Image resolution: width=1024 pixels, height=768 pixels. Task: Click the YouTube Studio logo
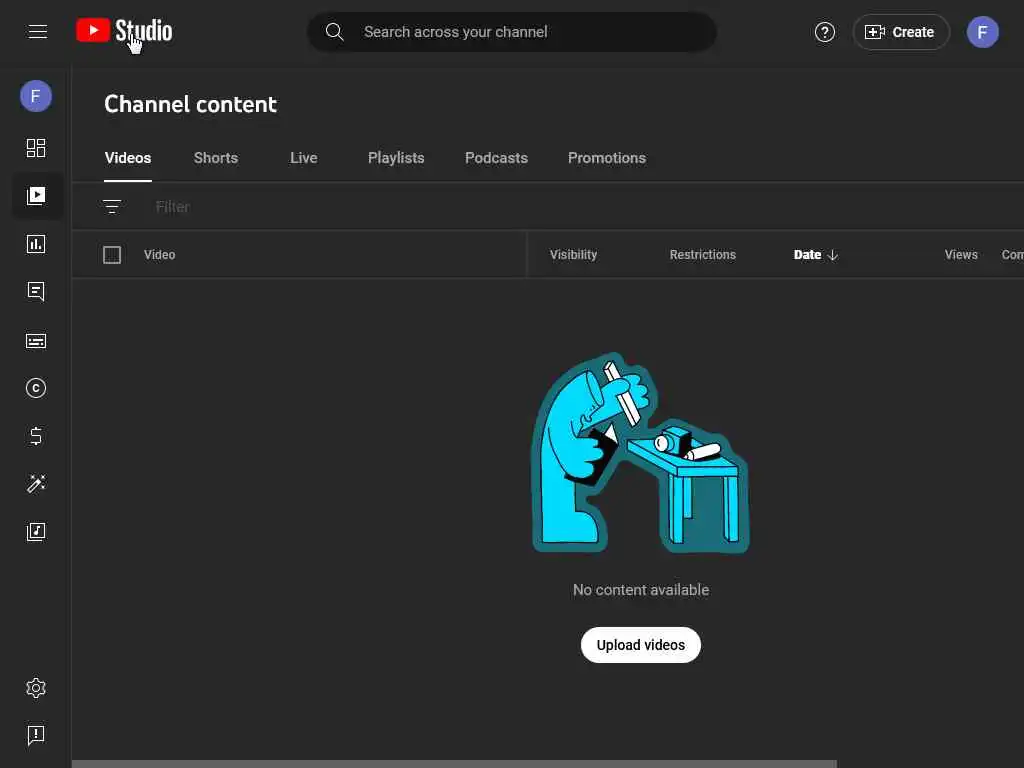pyautogui.click(x=124, y=31)
